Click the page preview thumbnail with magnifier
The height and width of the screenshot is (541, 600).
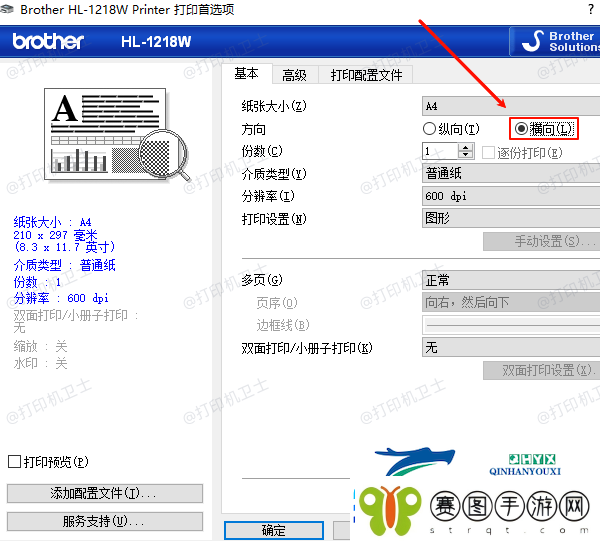117,135
